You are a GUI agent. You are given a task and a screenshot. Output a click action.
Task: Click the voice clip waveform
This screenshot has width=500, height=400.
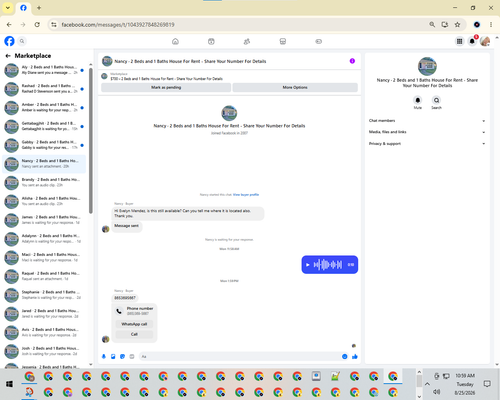click(328, 265)
